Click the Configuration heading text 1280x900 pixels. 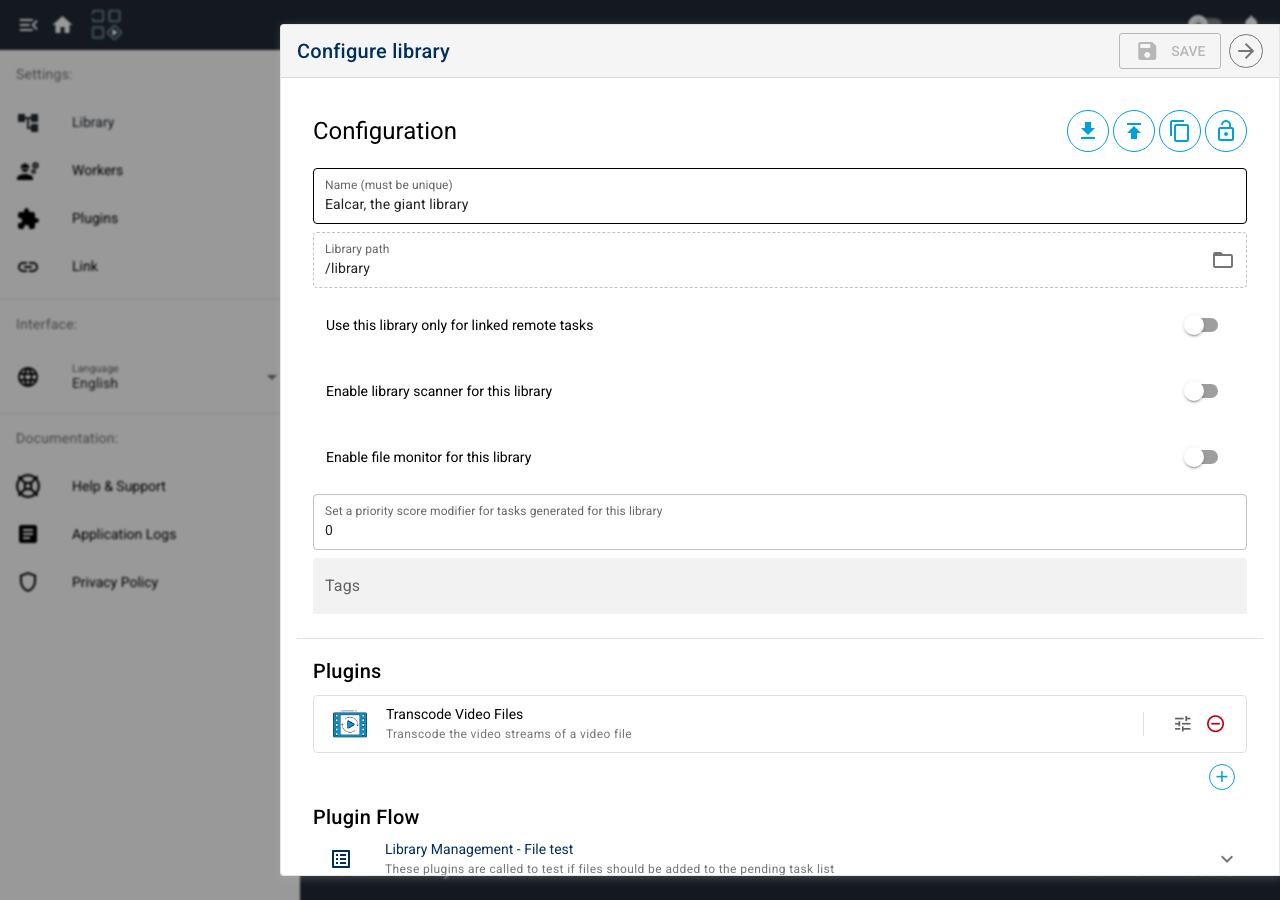(385, 131)
